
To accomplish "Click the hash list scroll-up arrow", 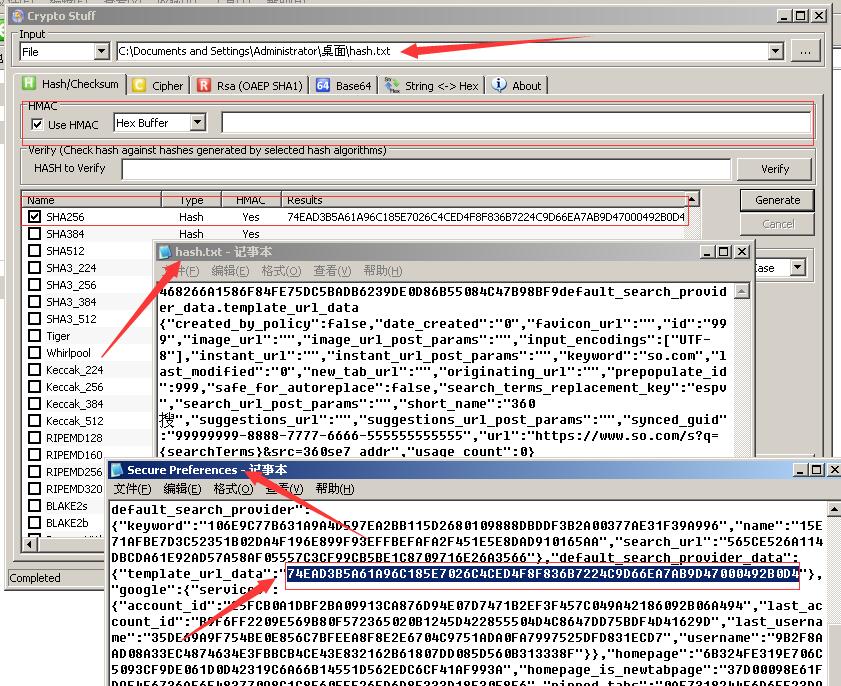I will click(692, 200).
